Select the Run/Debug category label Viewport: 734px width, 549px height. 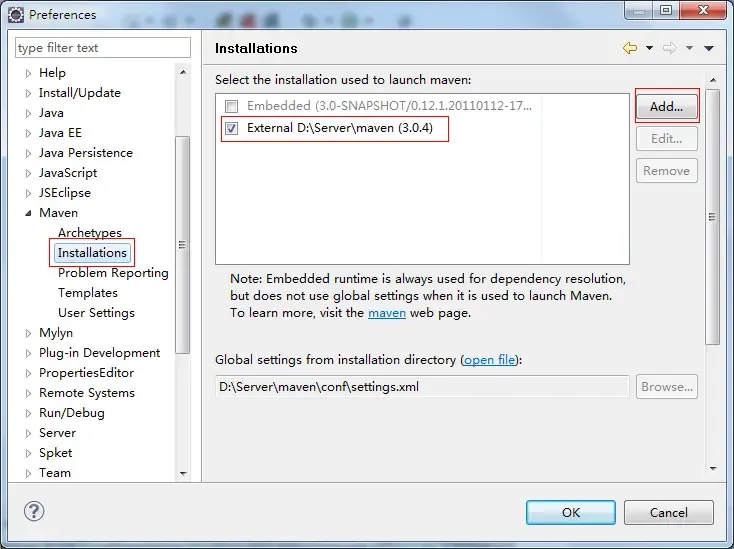pos(72,413)
